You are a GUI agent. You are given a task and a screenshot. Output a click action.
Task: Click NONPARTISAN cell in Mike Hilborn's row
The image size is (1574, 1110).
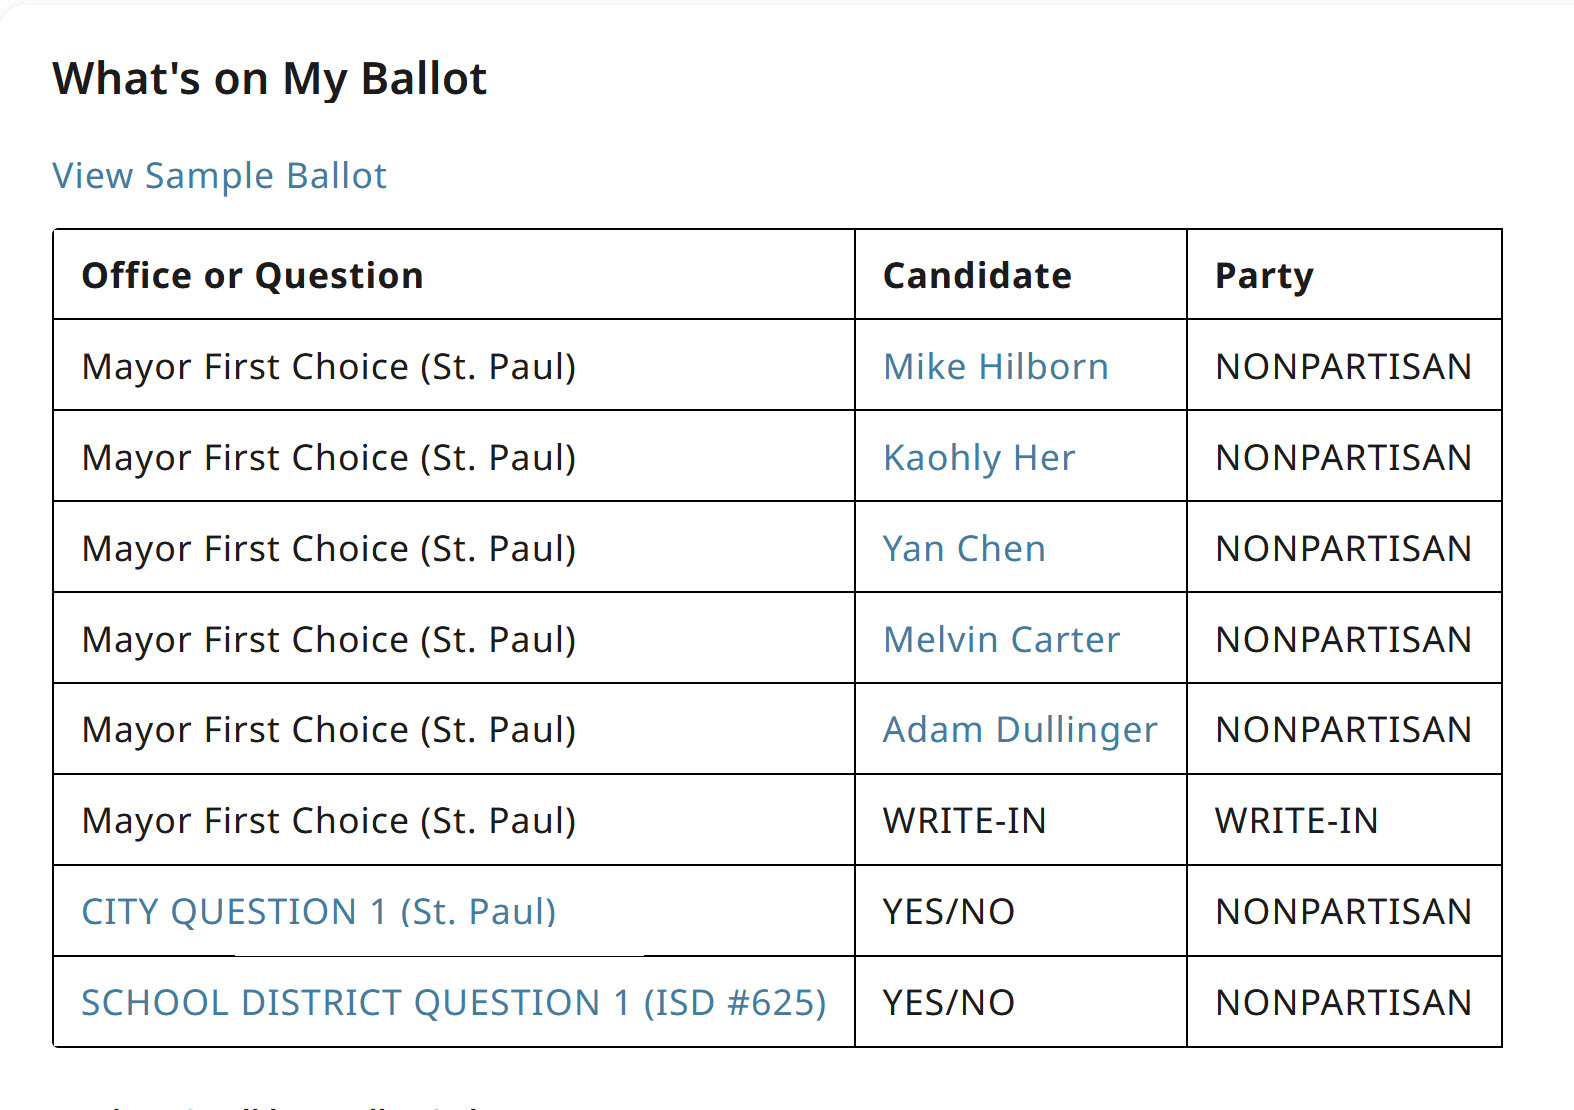1343,367
